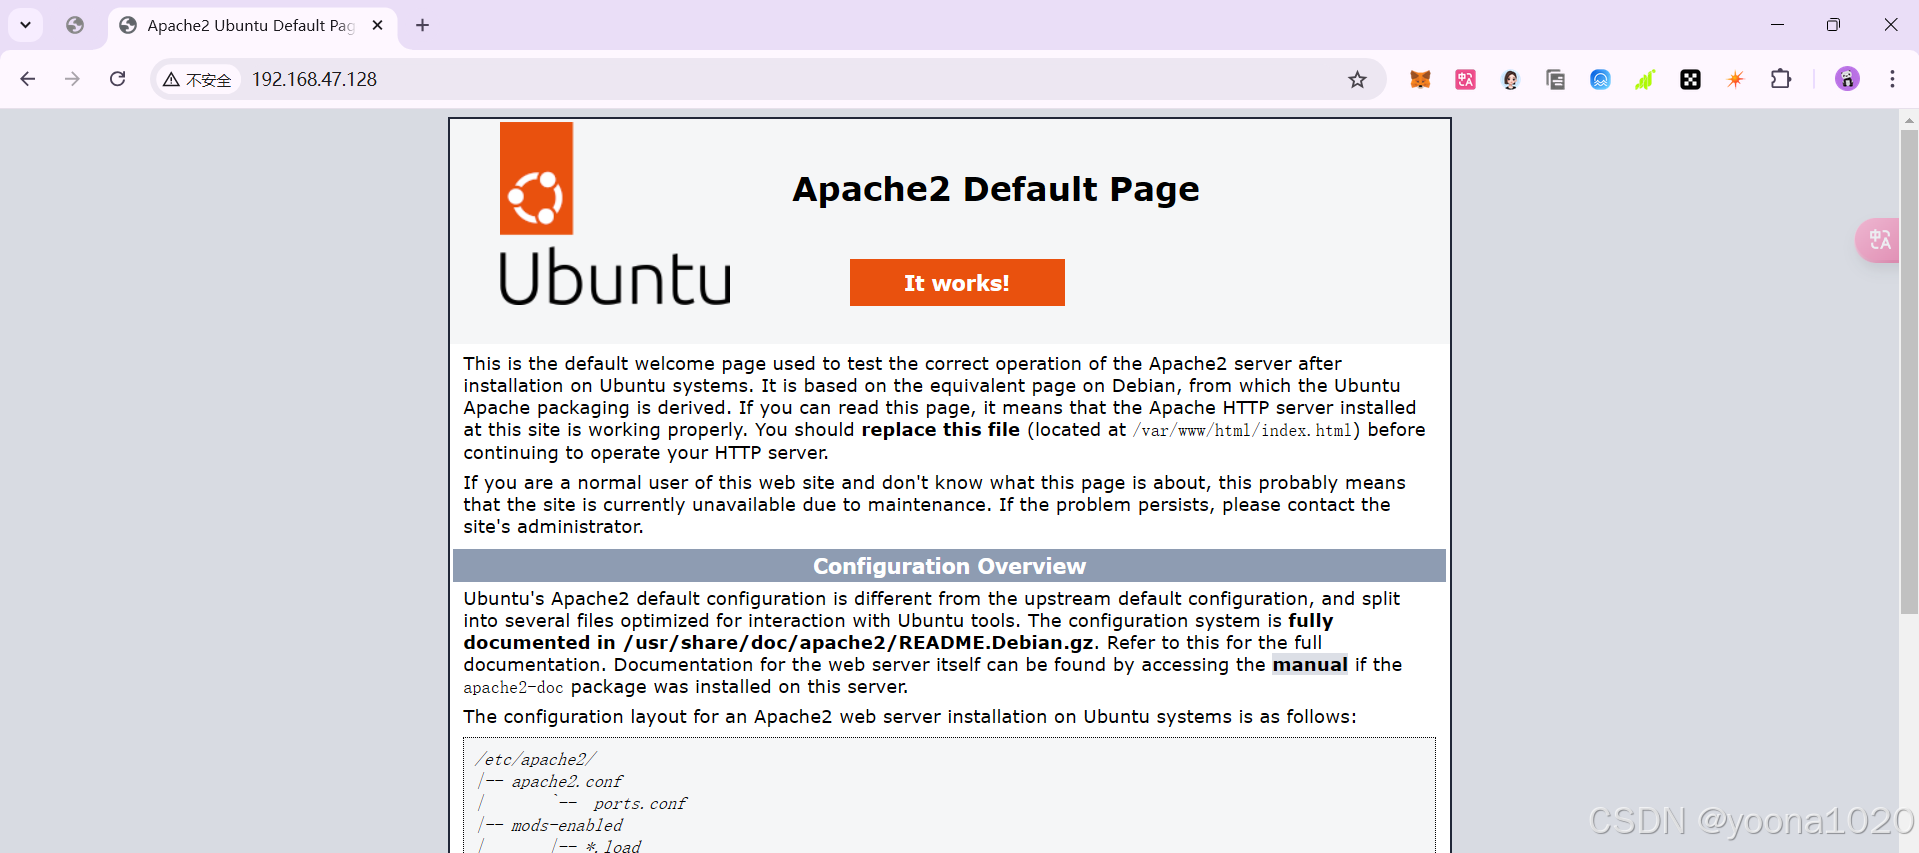Image resolution: width=1919 pixels, height=853 pixels.
Task: Click the 'apache2-doc' package name
Action: [x=513, y=688]
